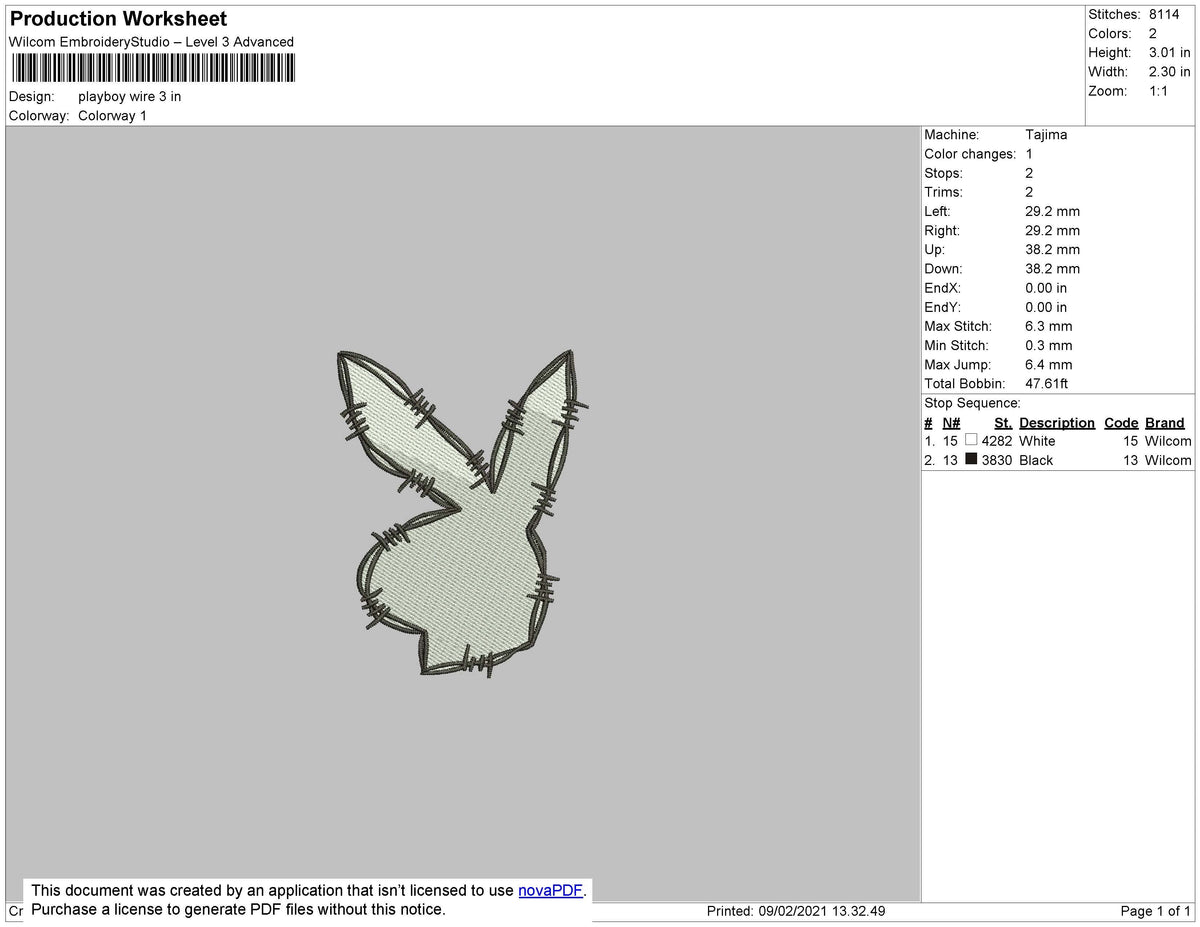Select the stitch count 8114
This screenshot has height=927, width=1200.
1164,15
